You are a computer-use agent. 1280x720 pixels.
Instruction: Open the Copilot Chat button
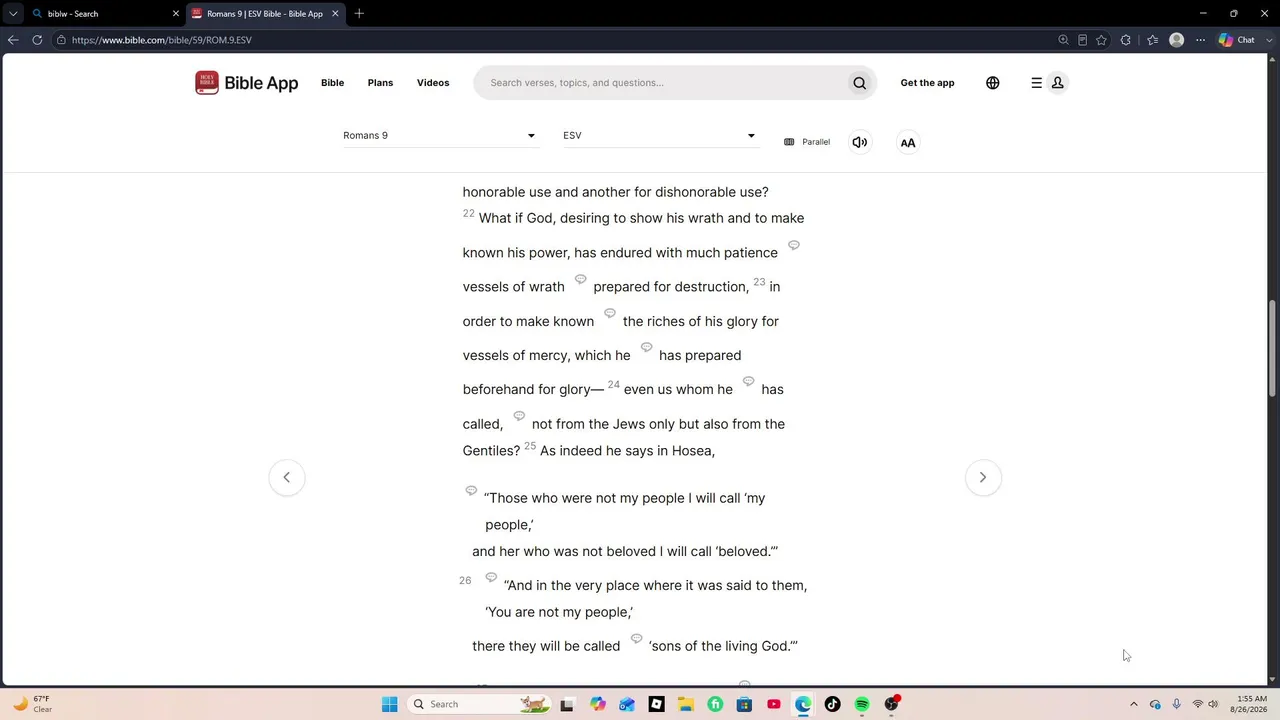click(1238, 40)
